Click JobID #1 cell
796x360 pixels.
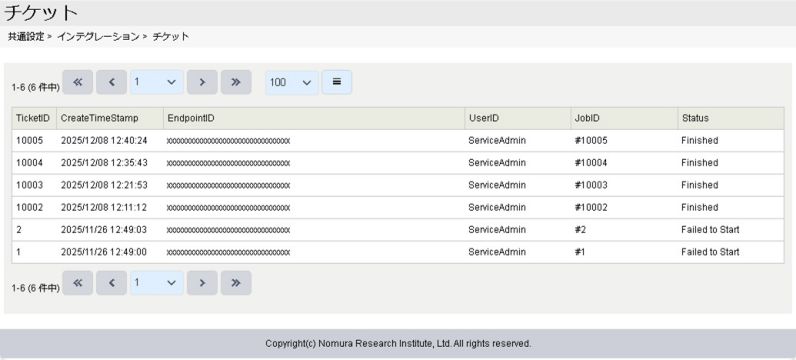click(x=624, y=252)
